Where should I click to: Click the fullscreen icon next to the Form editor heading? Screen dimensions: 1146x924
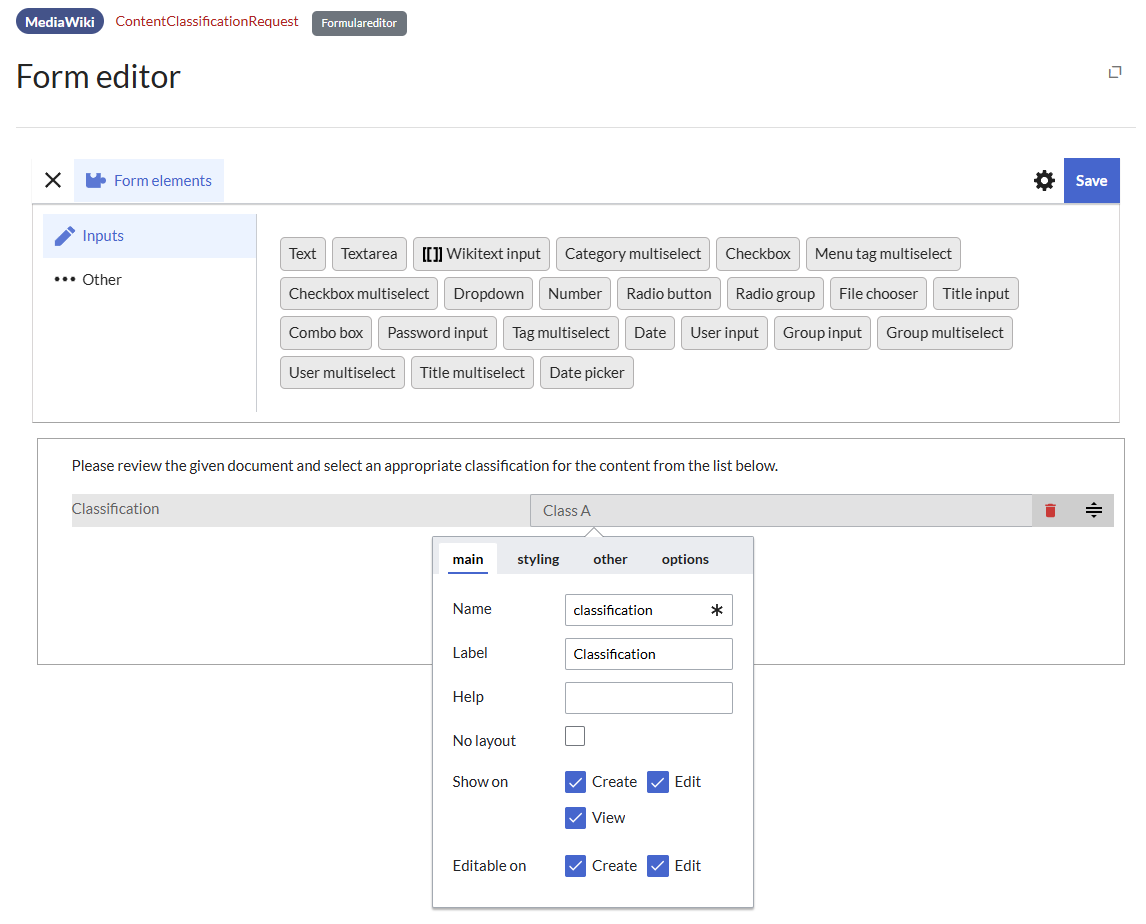pos(1115,72)
